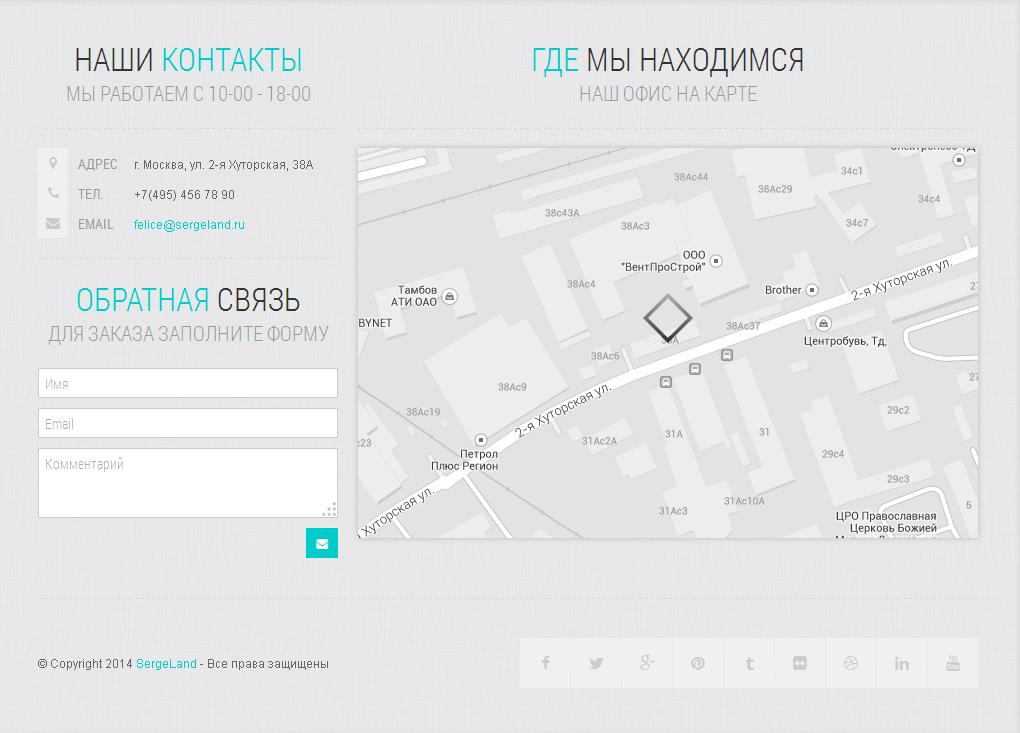Click the Brother map marker icon
Screen dimensions: 1020x733
[x=812, y=290]
